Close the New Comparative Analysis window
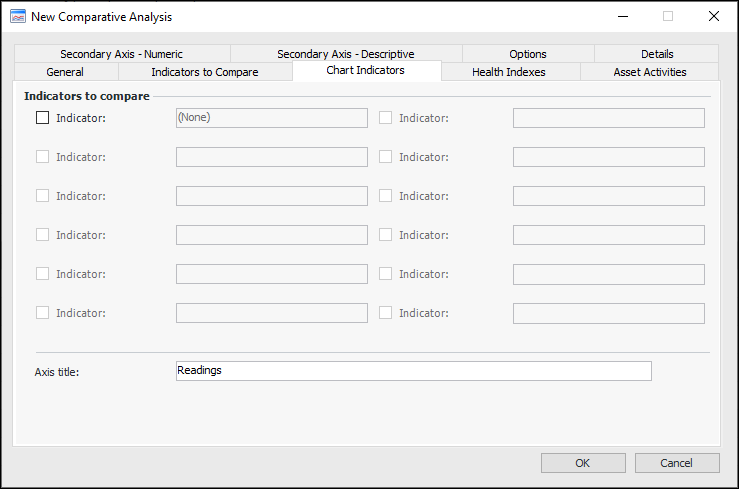The height and width of the screenshot is (489, 739). (713, 16)
